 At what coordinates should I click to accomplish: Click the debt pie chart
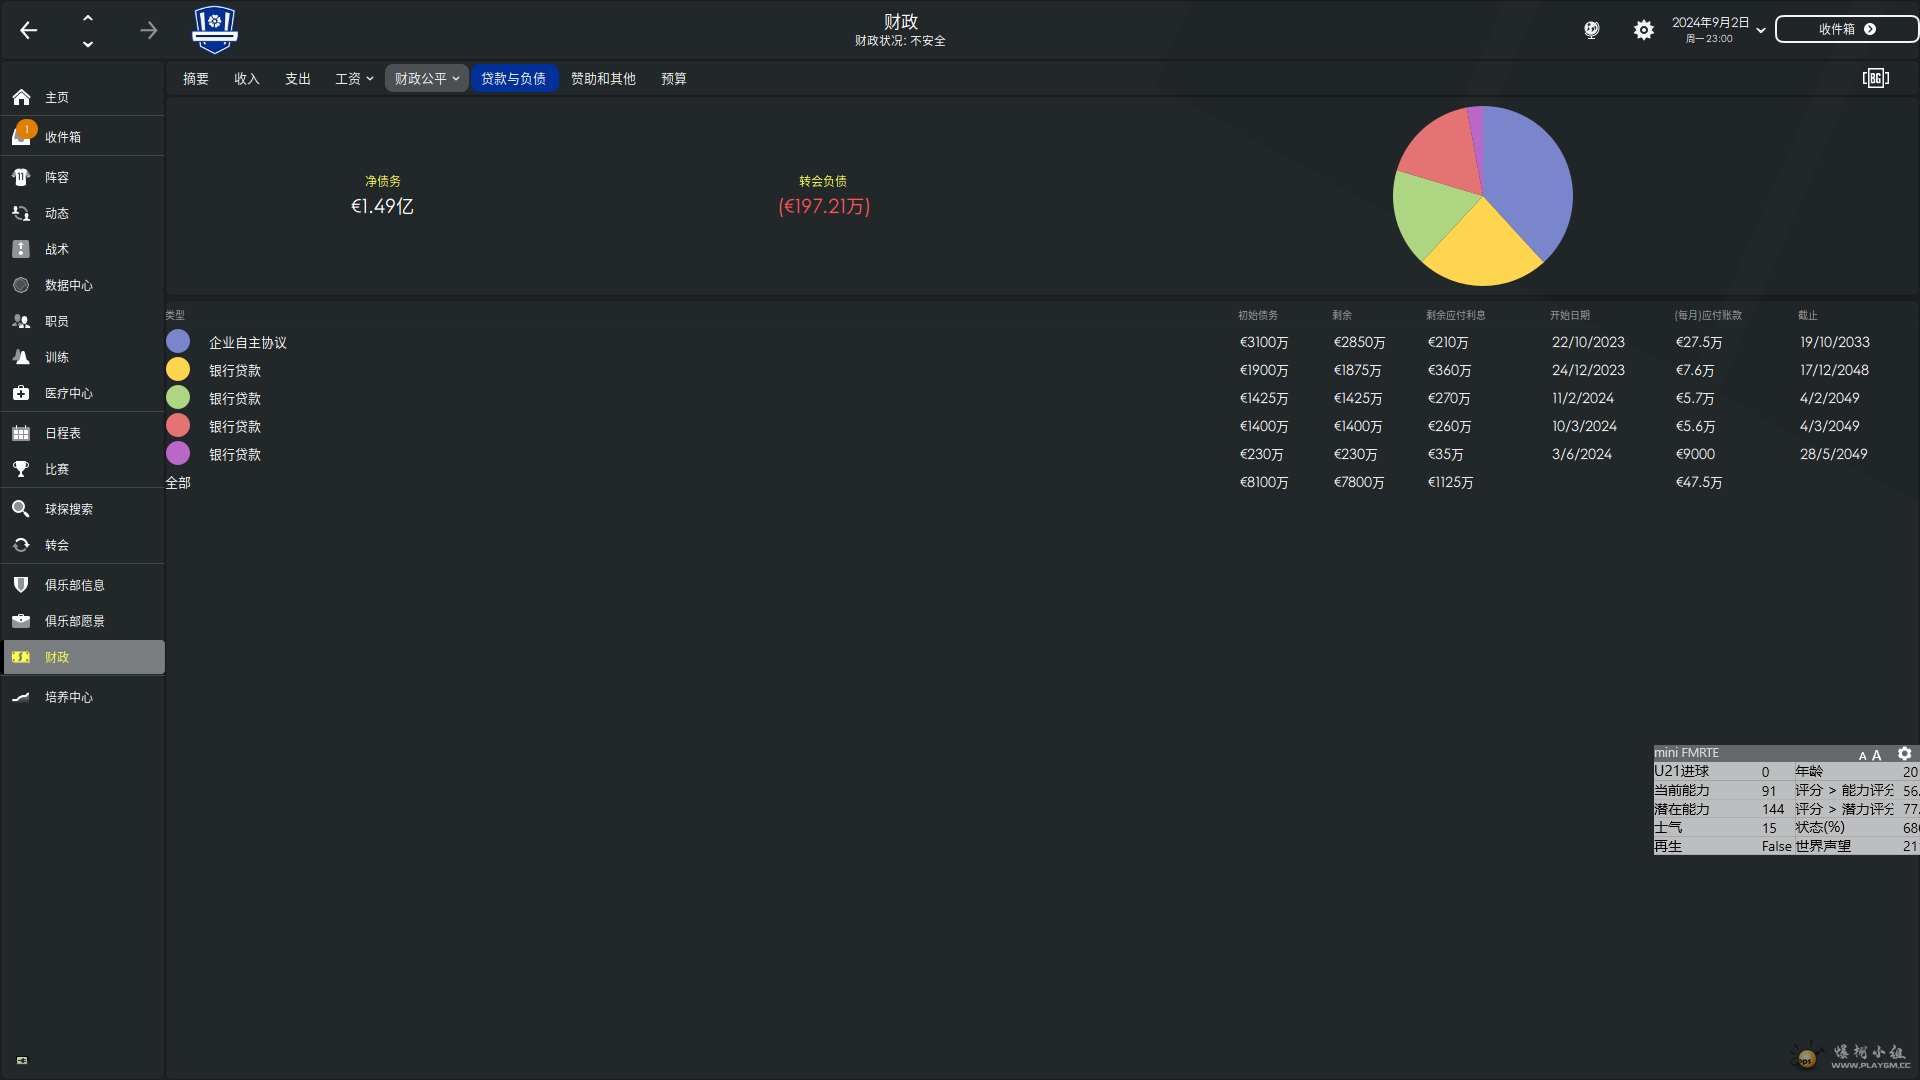coord(1483,196)
